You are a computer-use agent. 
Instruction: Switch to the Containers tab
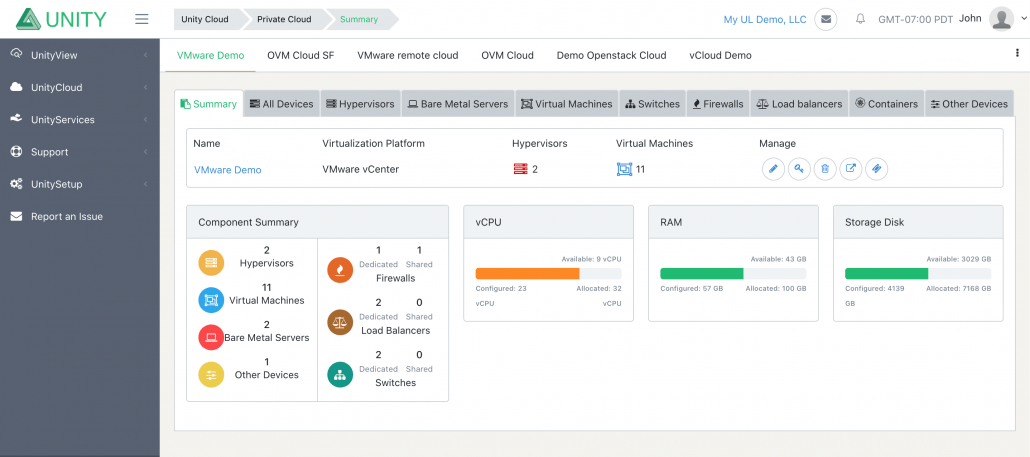[887, 104]
